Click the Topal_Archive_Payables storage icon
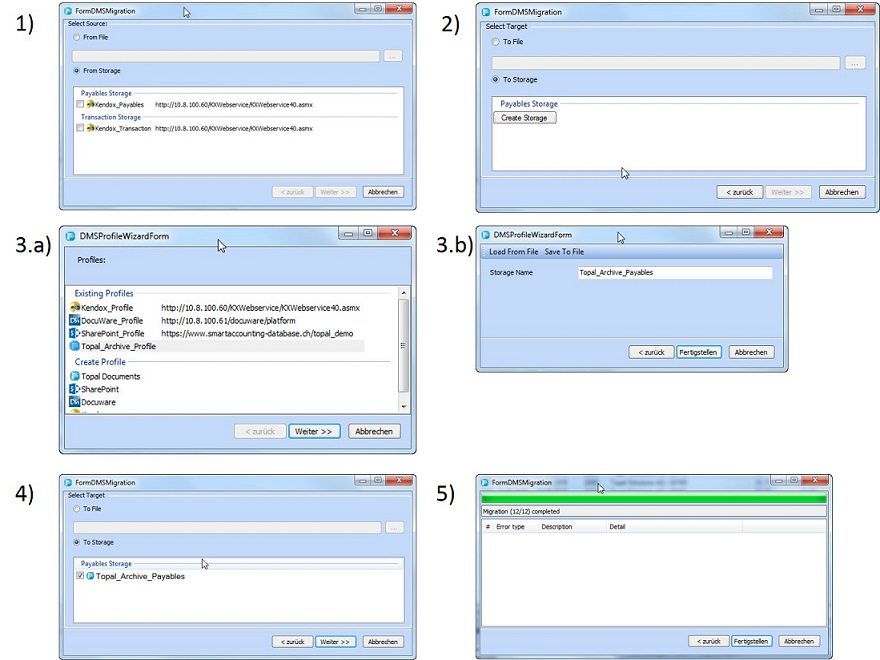The width and height of the screenshot is (880, 660). (x=90, y=577)
